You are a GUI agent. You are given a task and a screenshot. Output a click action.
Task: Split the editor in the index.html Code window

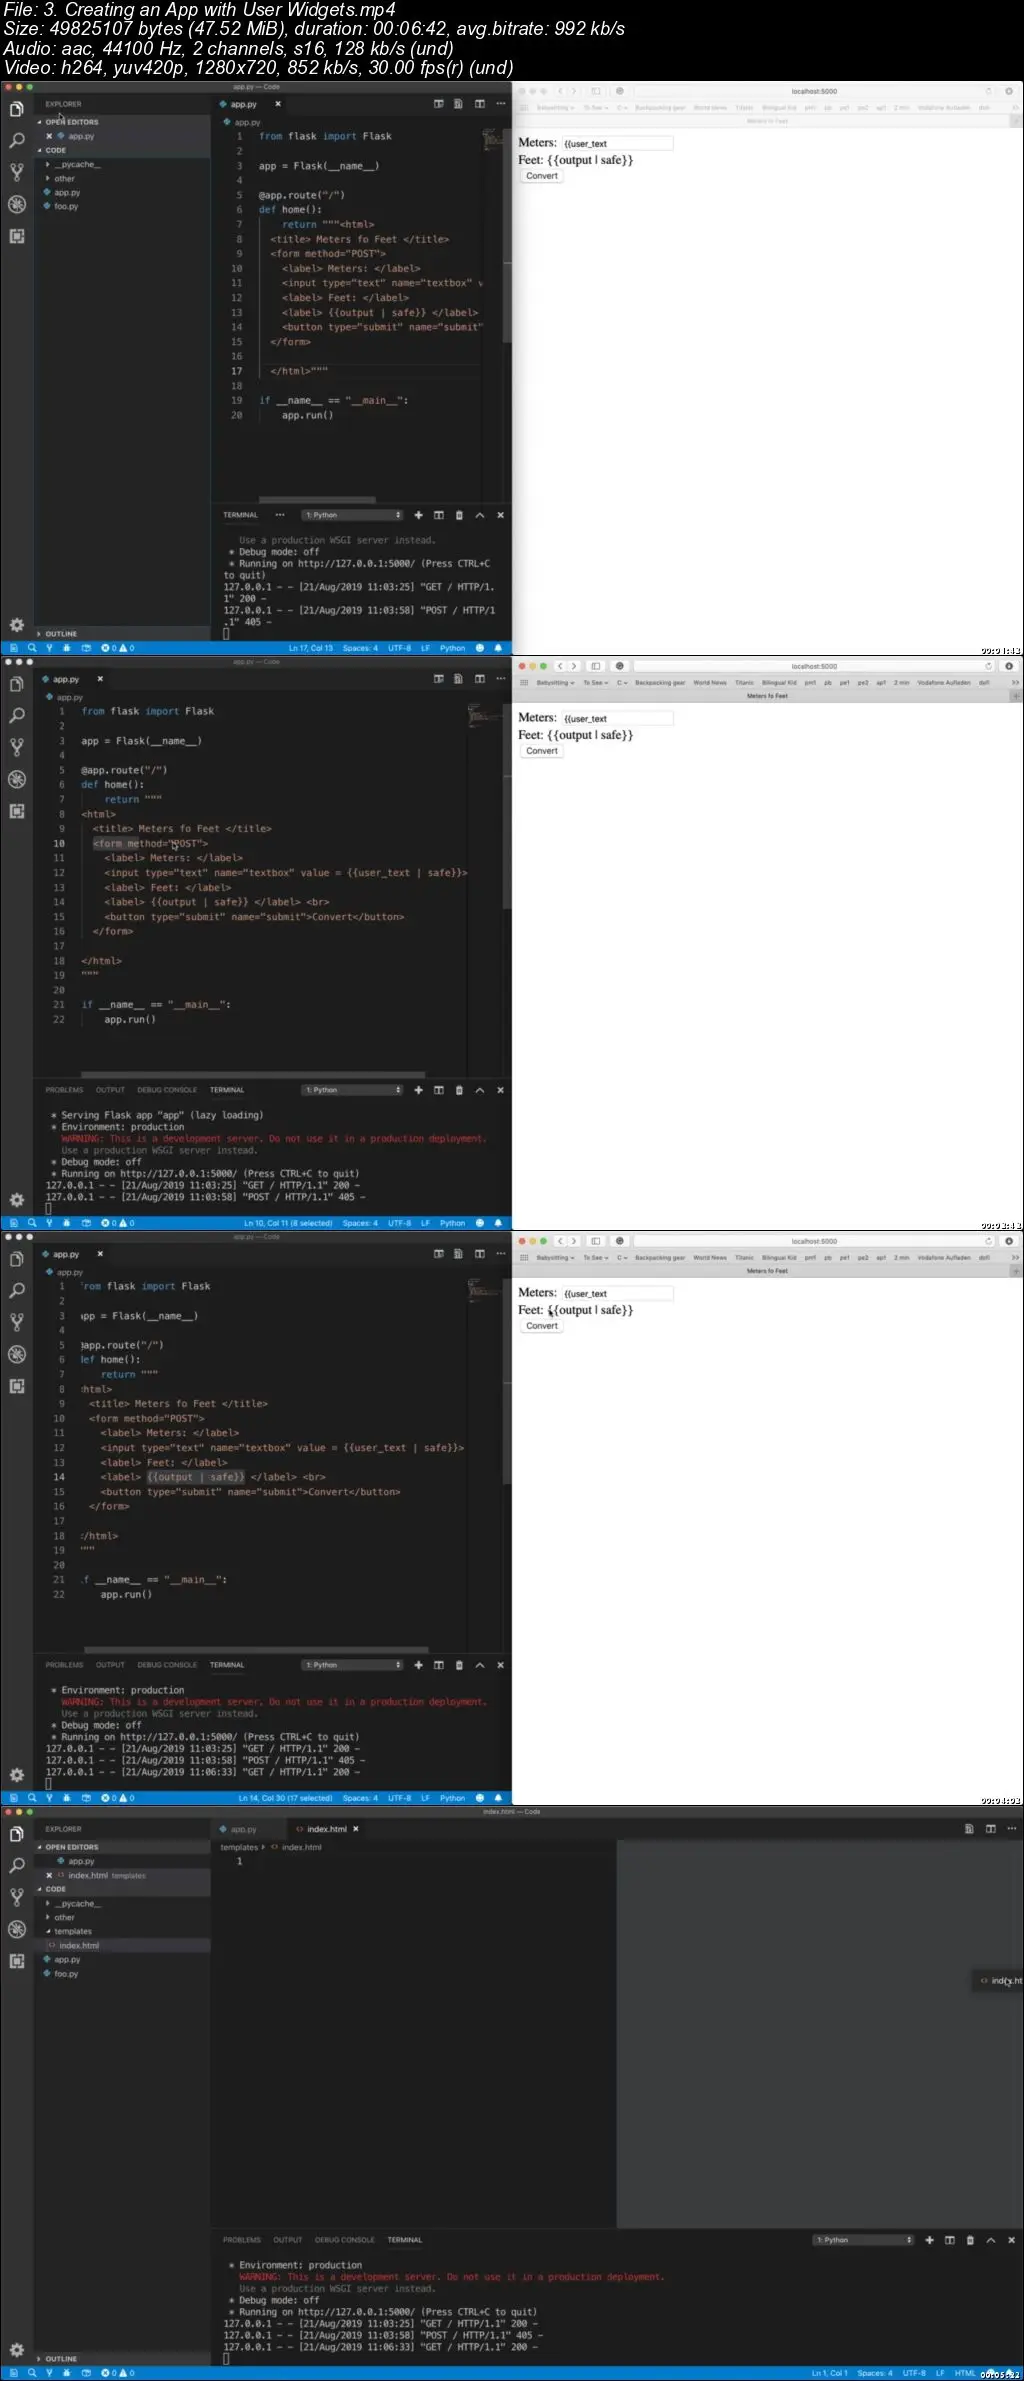tap(990, 1829)
